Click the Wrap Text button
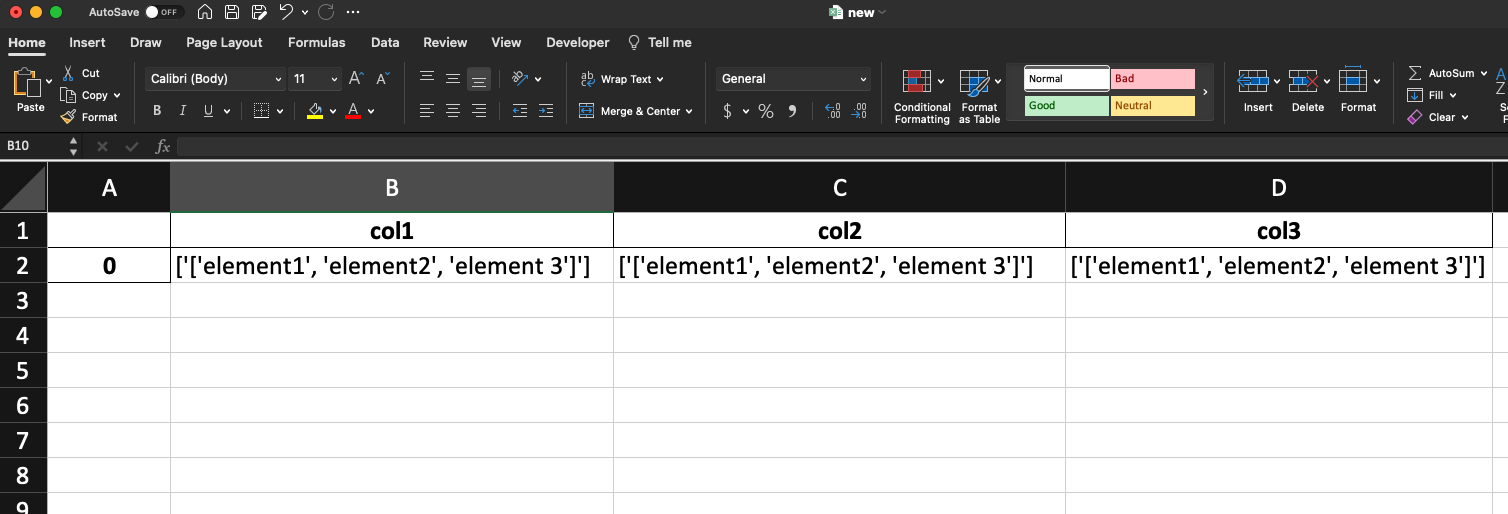Image resolution: width=1508 pixels, height=514 pixels. pos(621,79)
